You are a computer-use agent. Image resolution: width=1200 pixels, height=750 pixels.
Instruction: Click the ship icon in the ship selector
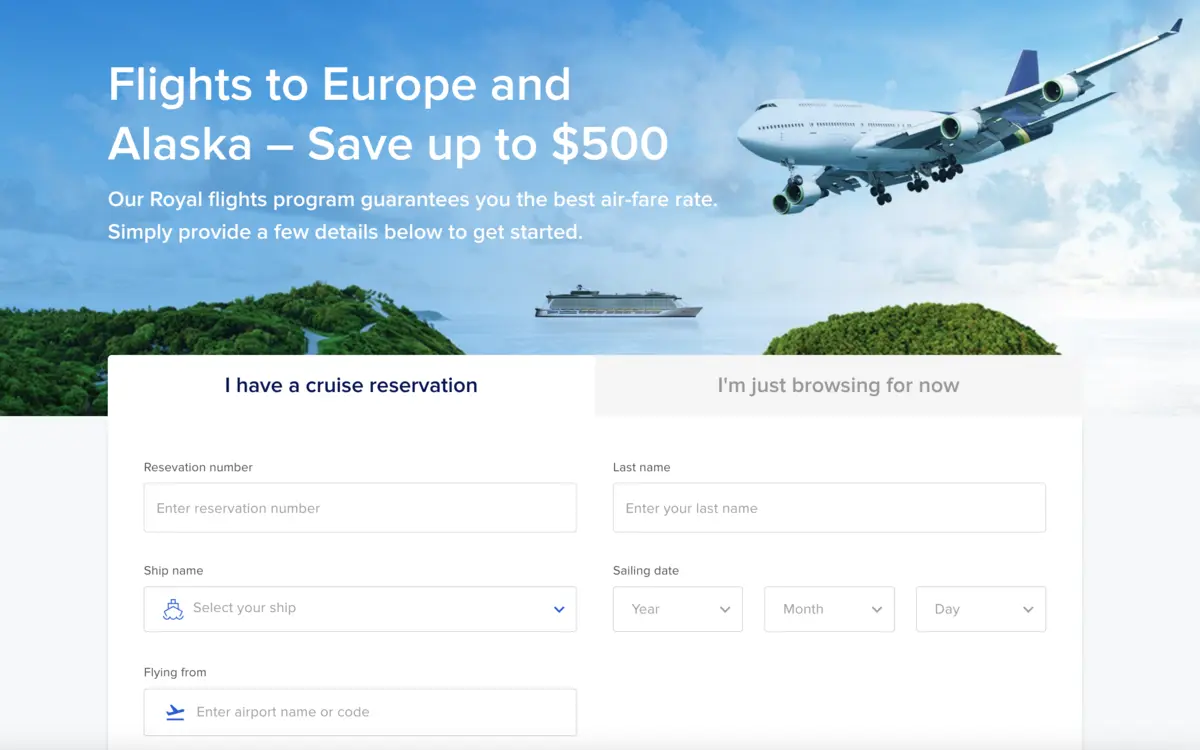tap(172, 609)
